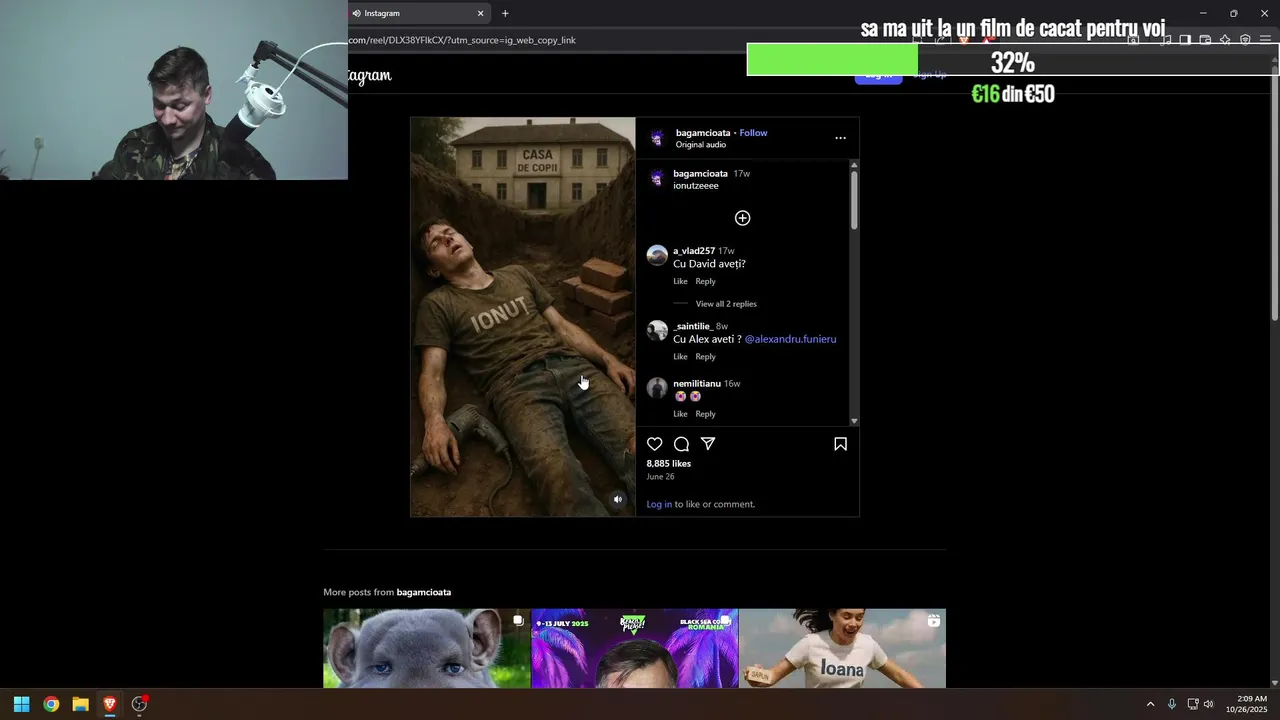This screenshot has height=720, width=1280.
Task: Open the three-dot more options menu
Action: [840, 138]
